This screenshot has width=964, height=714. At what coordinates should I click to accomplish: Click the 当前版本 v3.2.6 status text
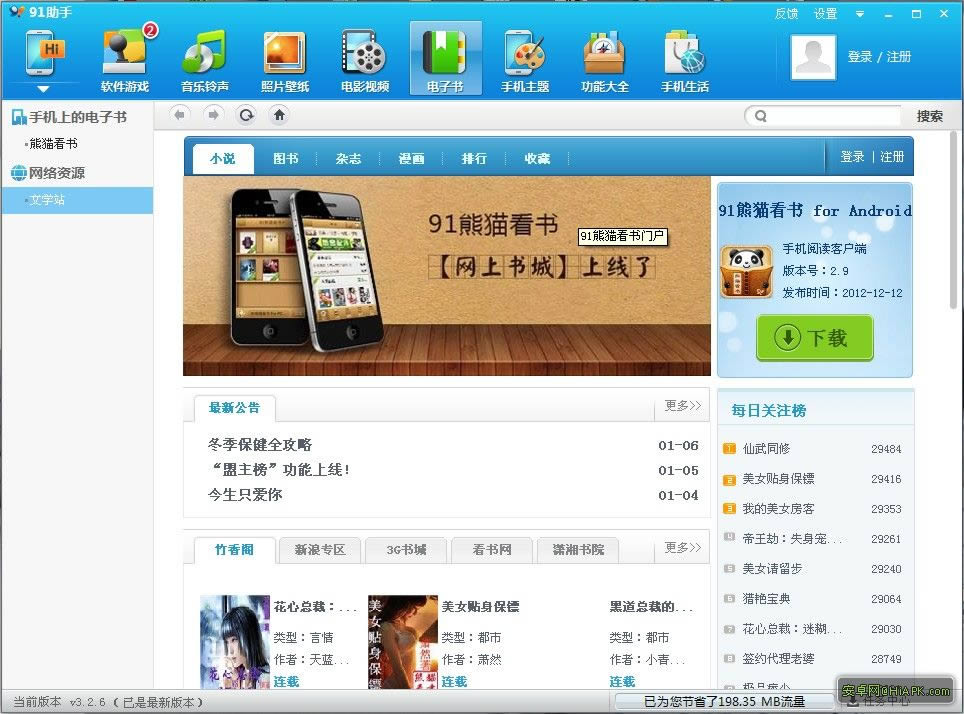click(x=108, y=702)
